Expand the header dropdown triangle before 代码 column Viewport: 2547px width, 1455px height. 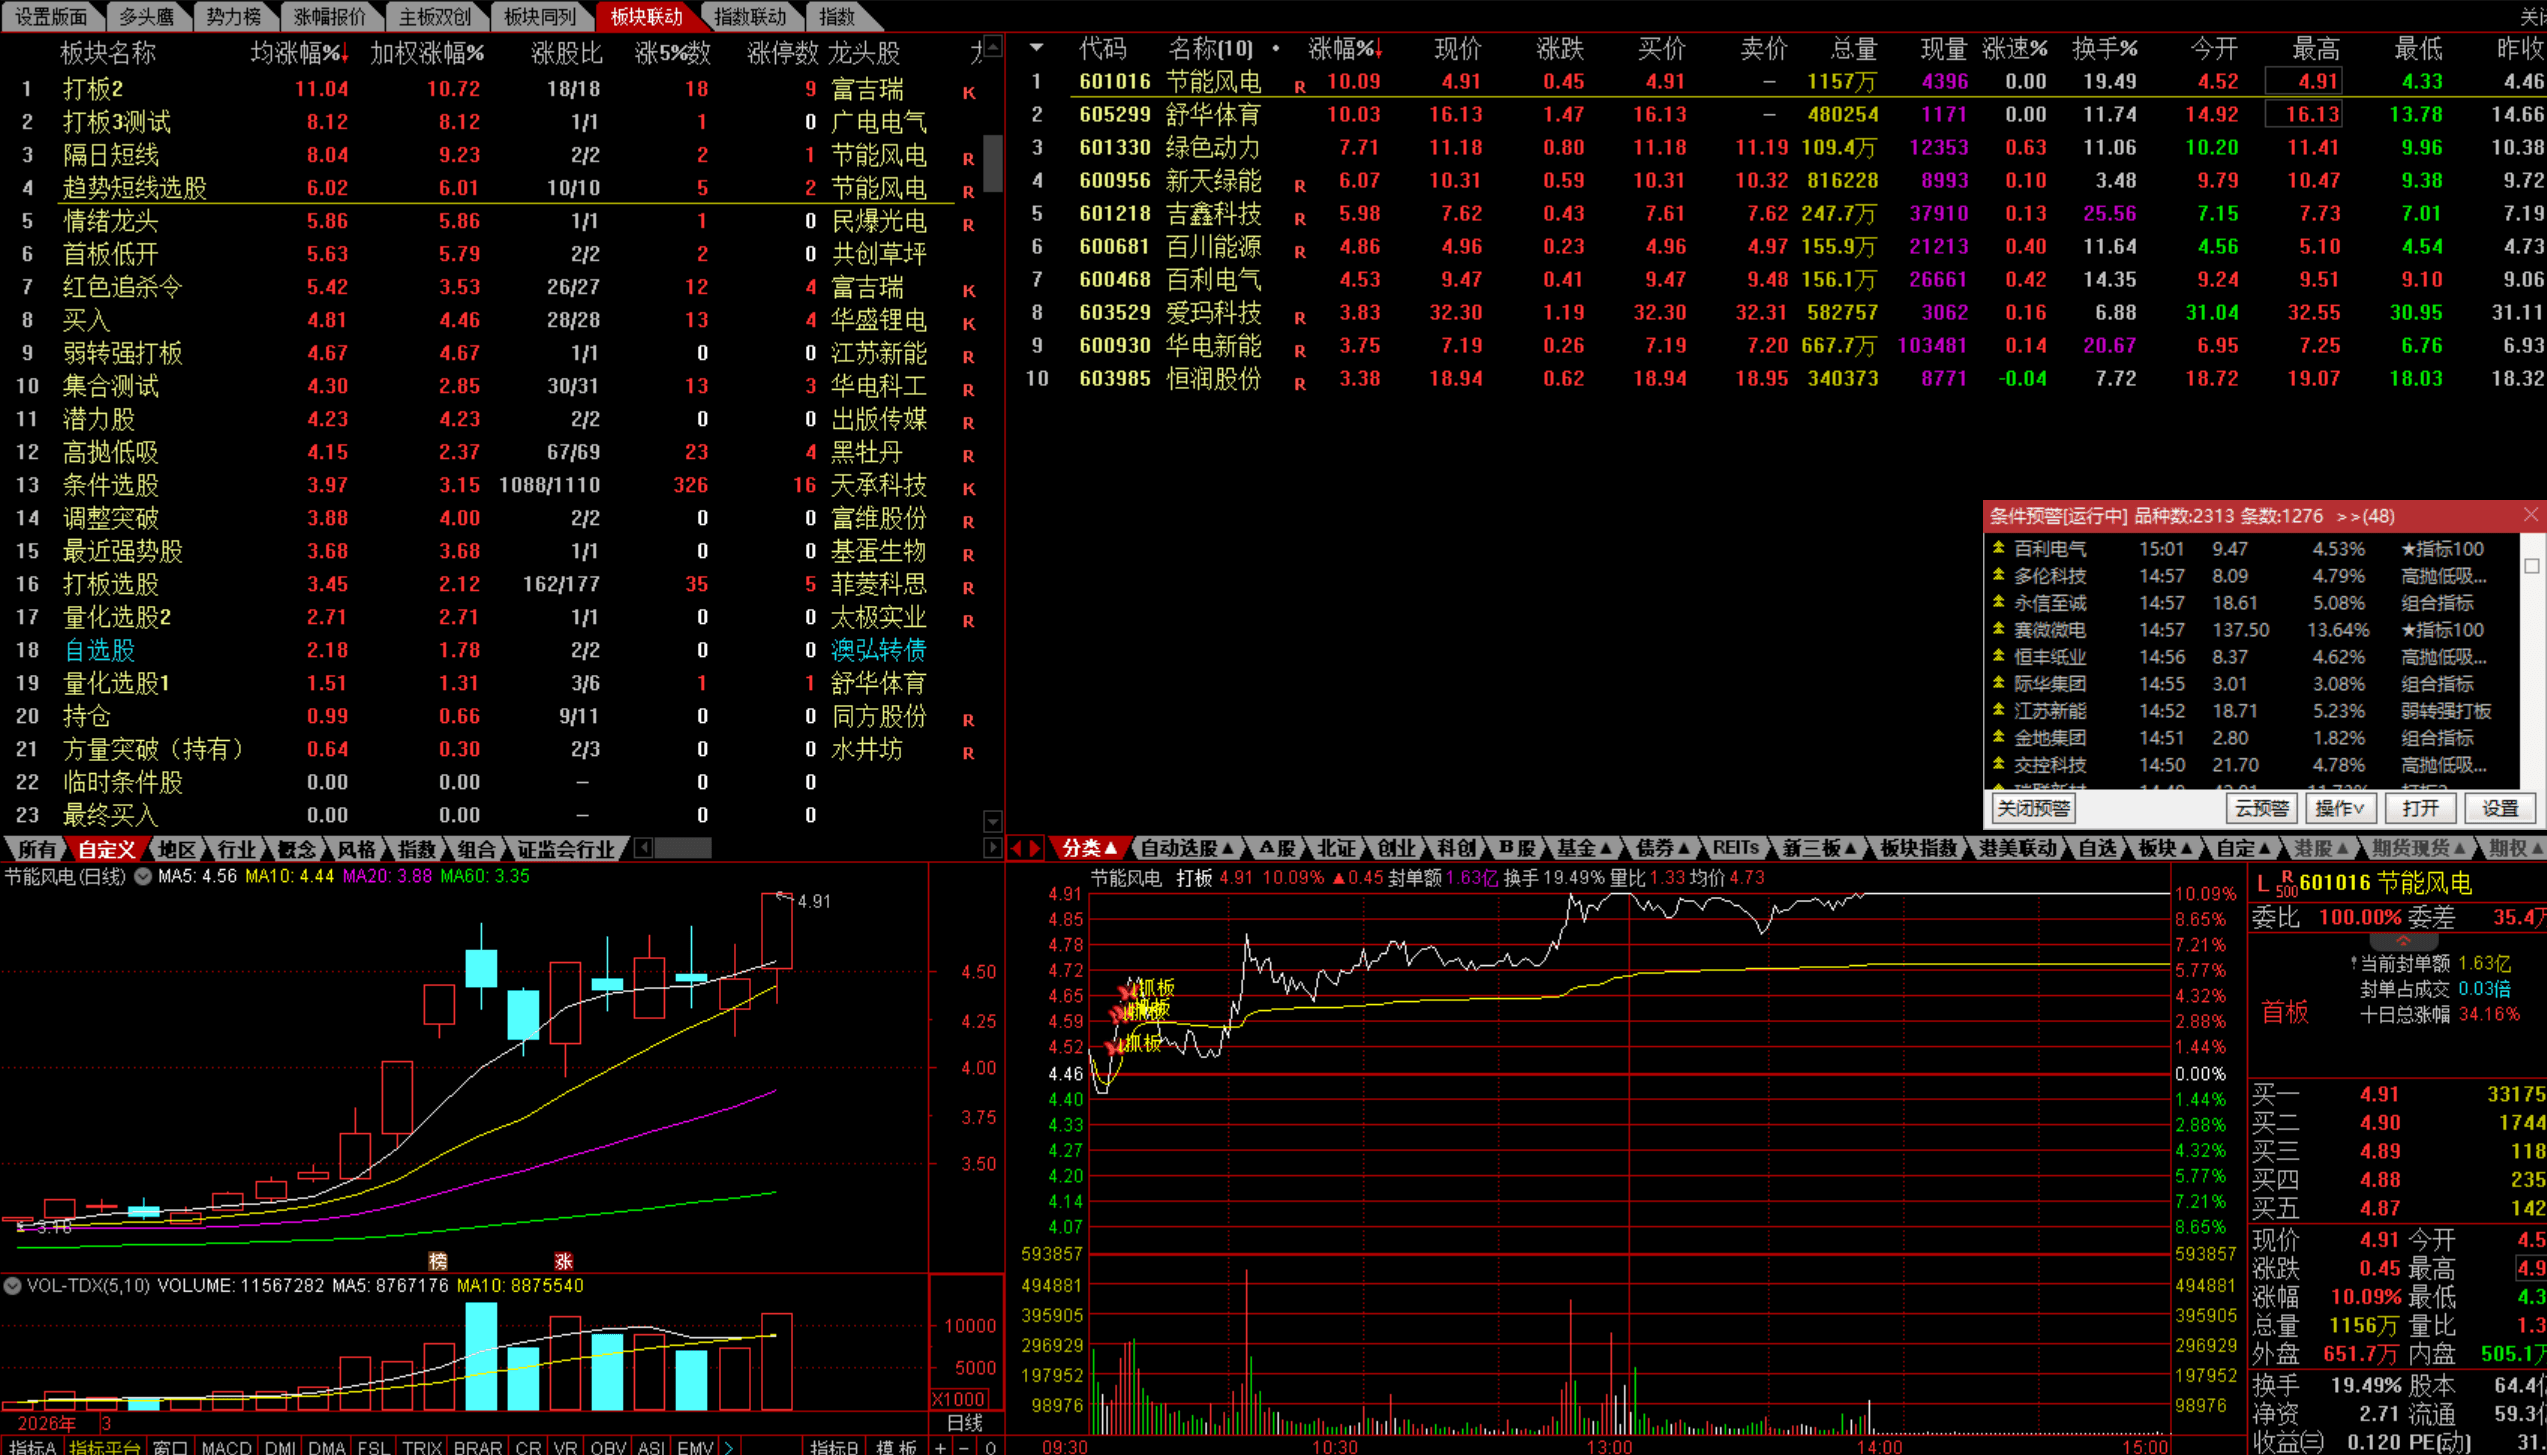pyautogui.click(x=1037, y=47)
